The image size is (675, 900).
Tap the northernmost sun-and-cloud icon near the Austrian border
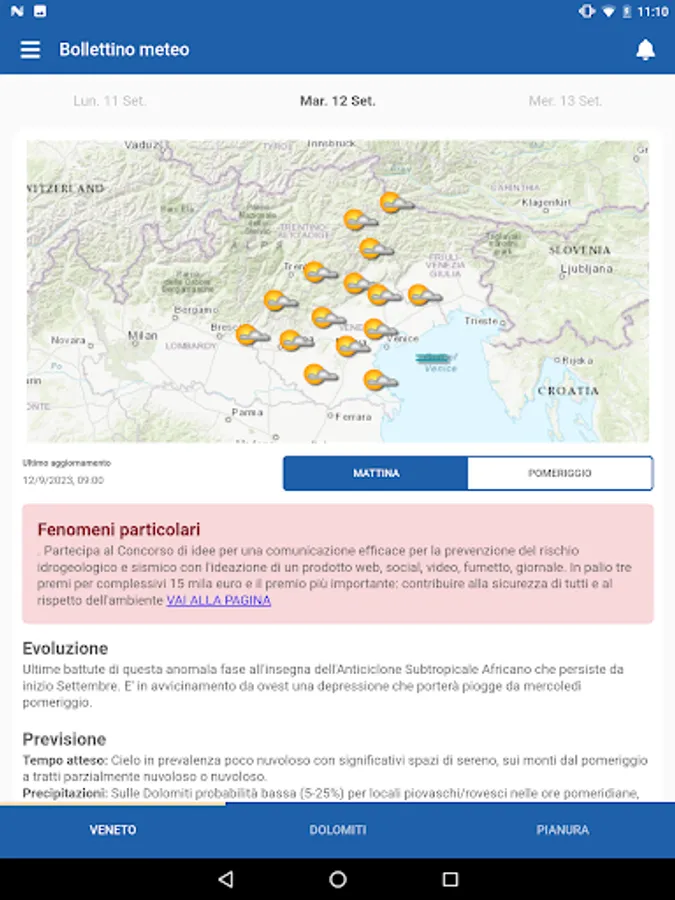pyautogui.click(x=396, y=203)
